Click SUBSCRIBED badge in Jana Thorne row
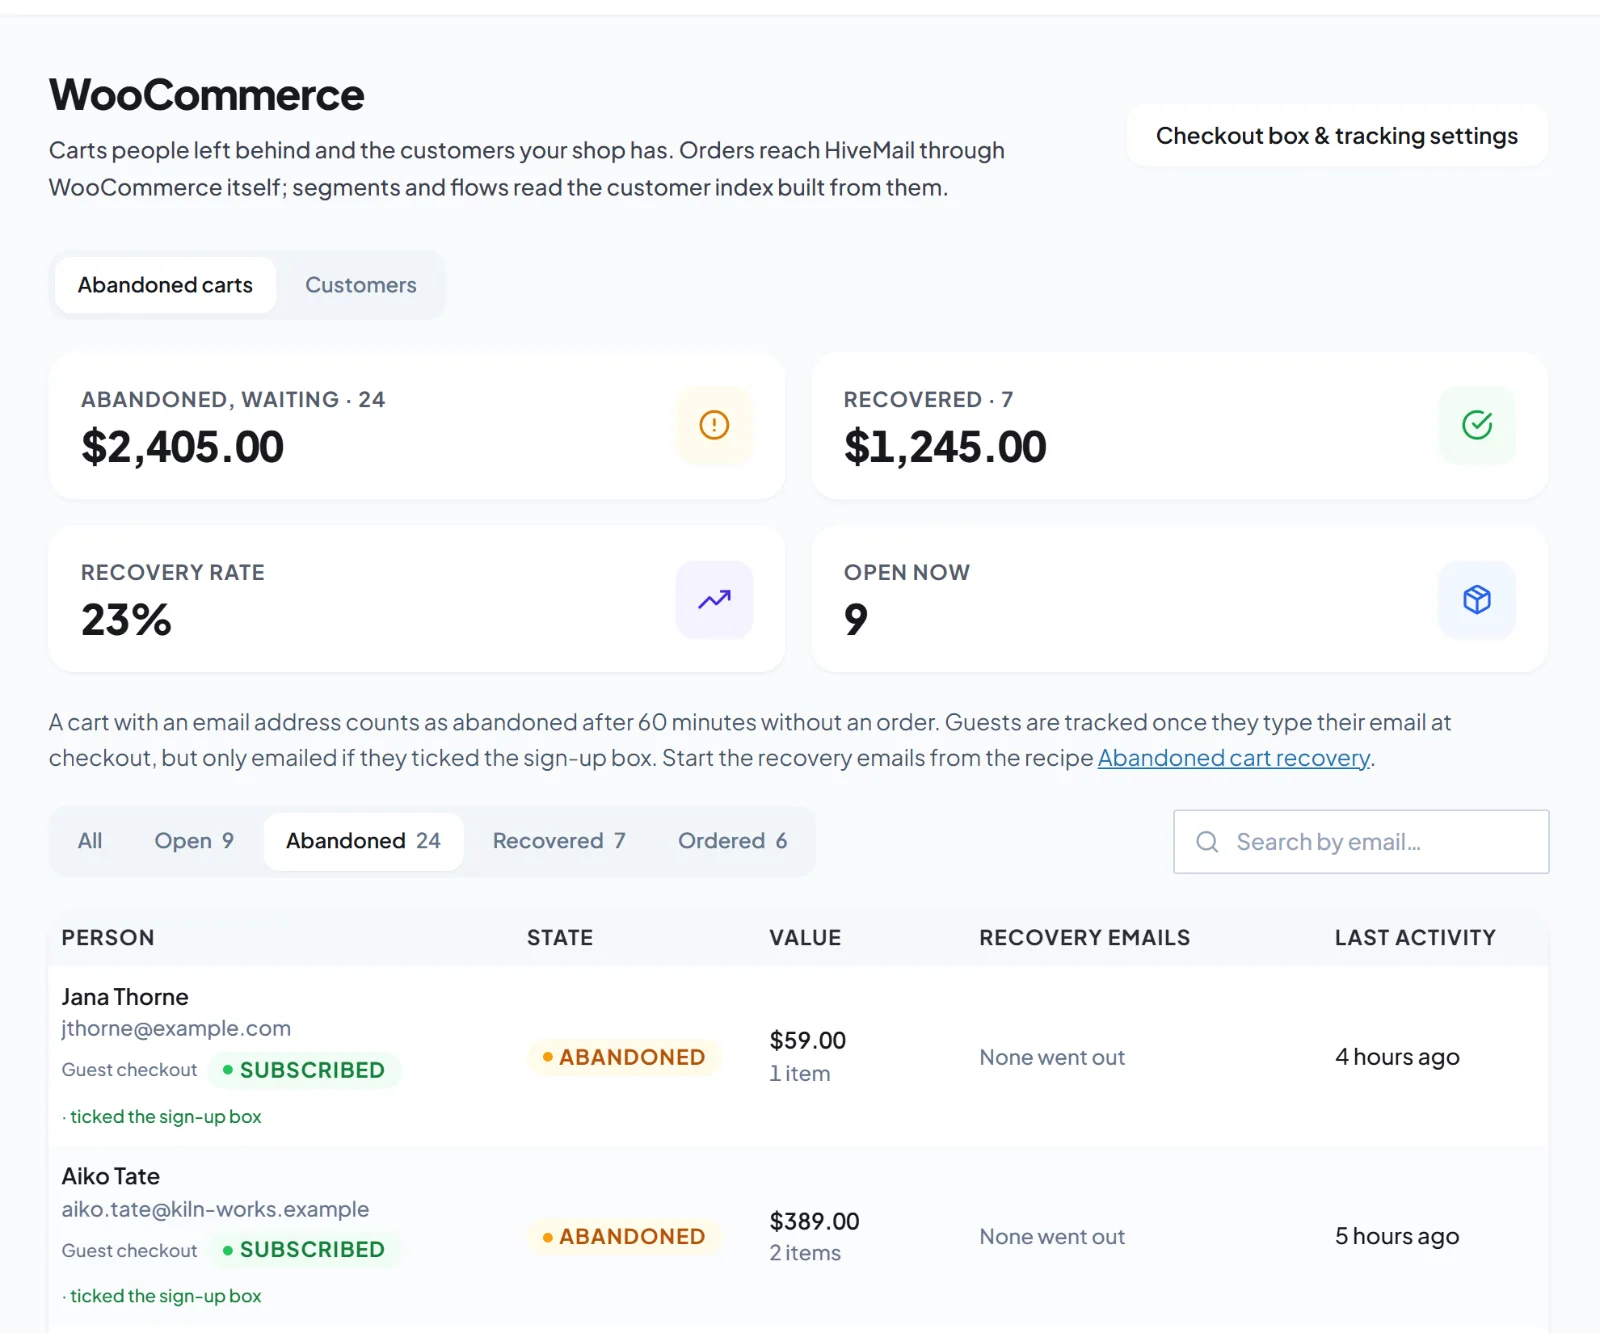Viewport: 1600px width, 1333px height. (304, 1070)
